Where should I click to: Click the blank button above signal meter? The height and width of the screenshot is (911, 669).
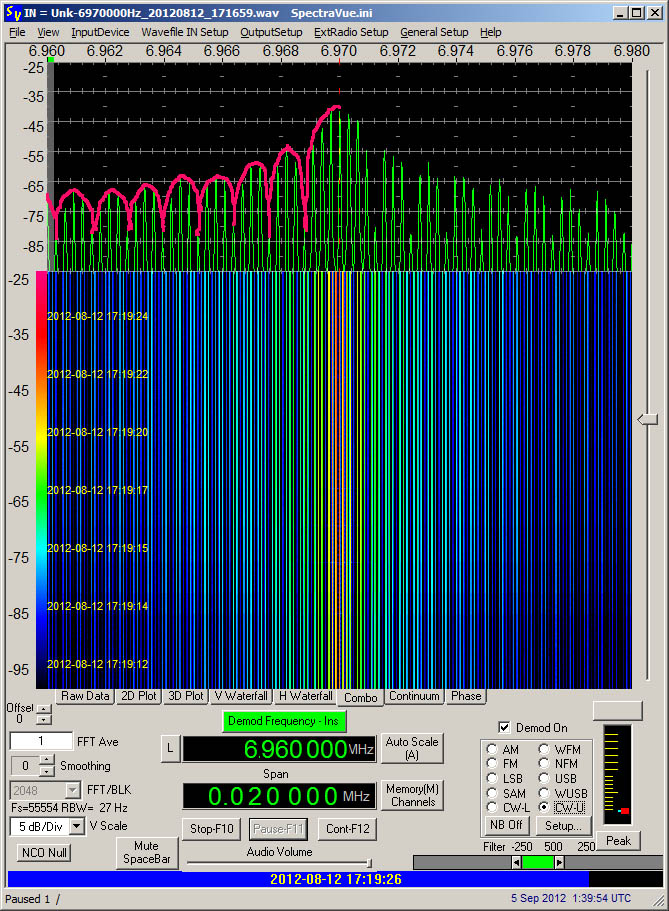click(617, 711)
